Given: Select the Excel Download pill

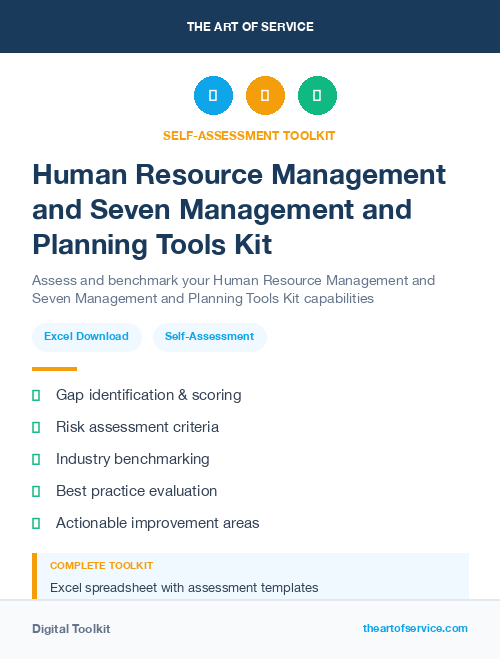Looking at the screenshot, I should click(87, 337).
